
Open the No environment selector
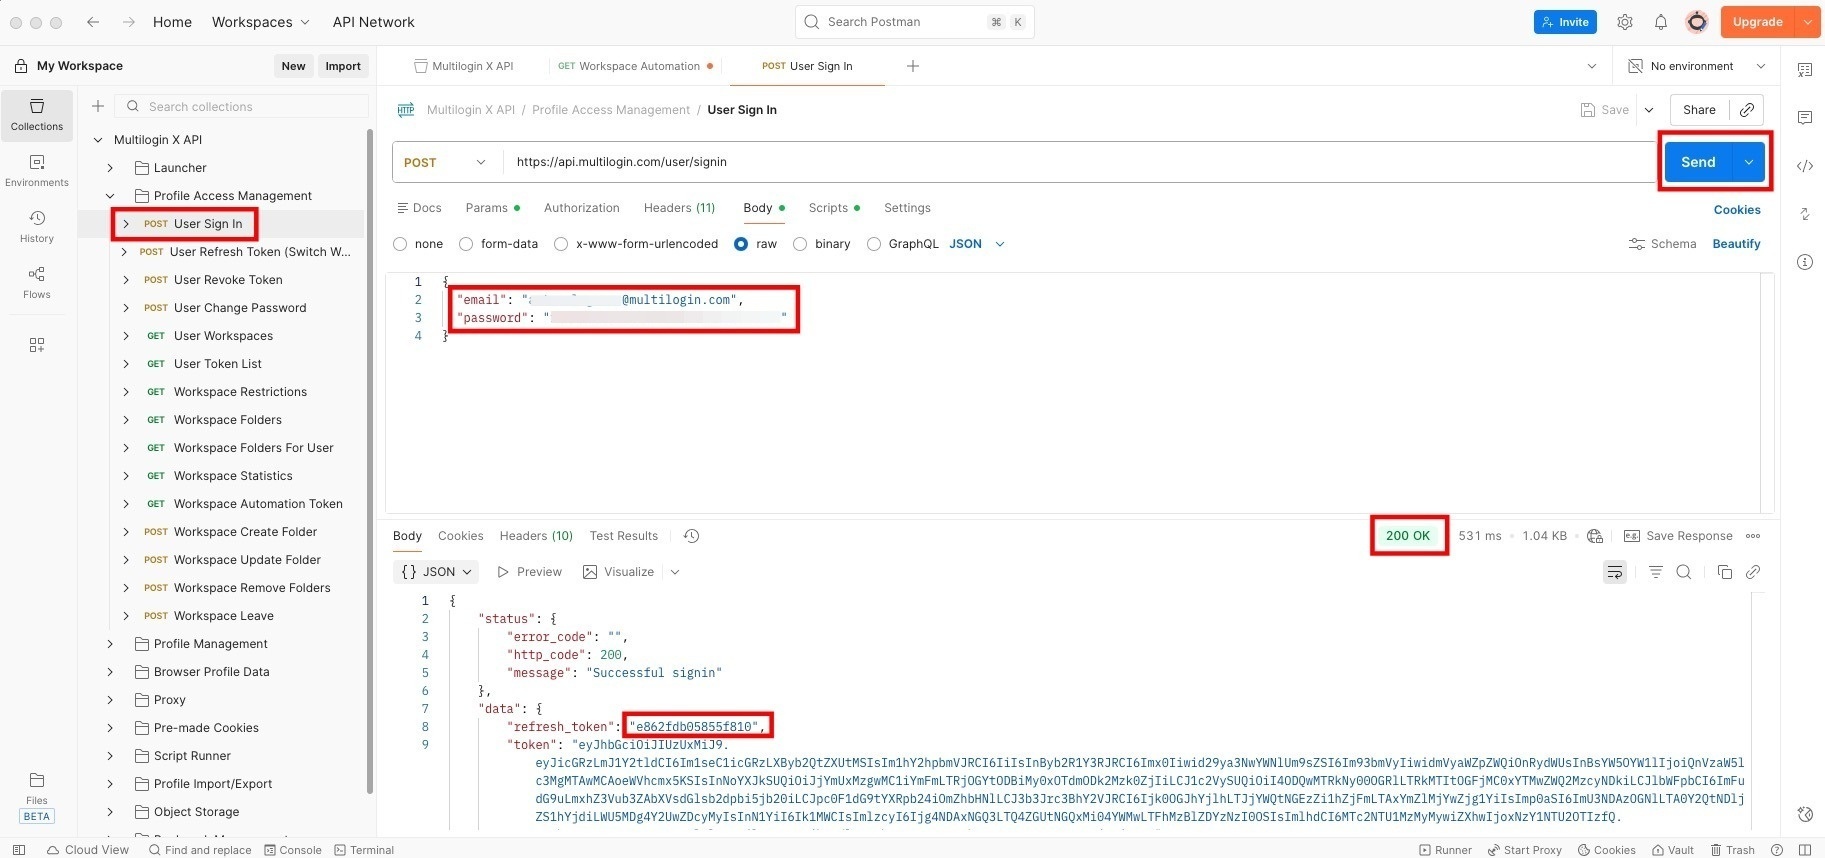[x=1697, y=66]
